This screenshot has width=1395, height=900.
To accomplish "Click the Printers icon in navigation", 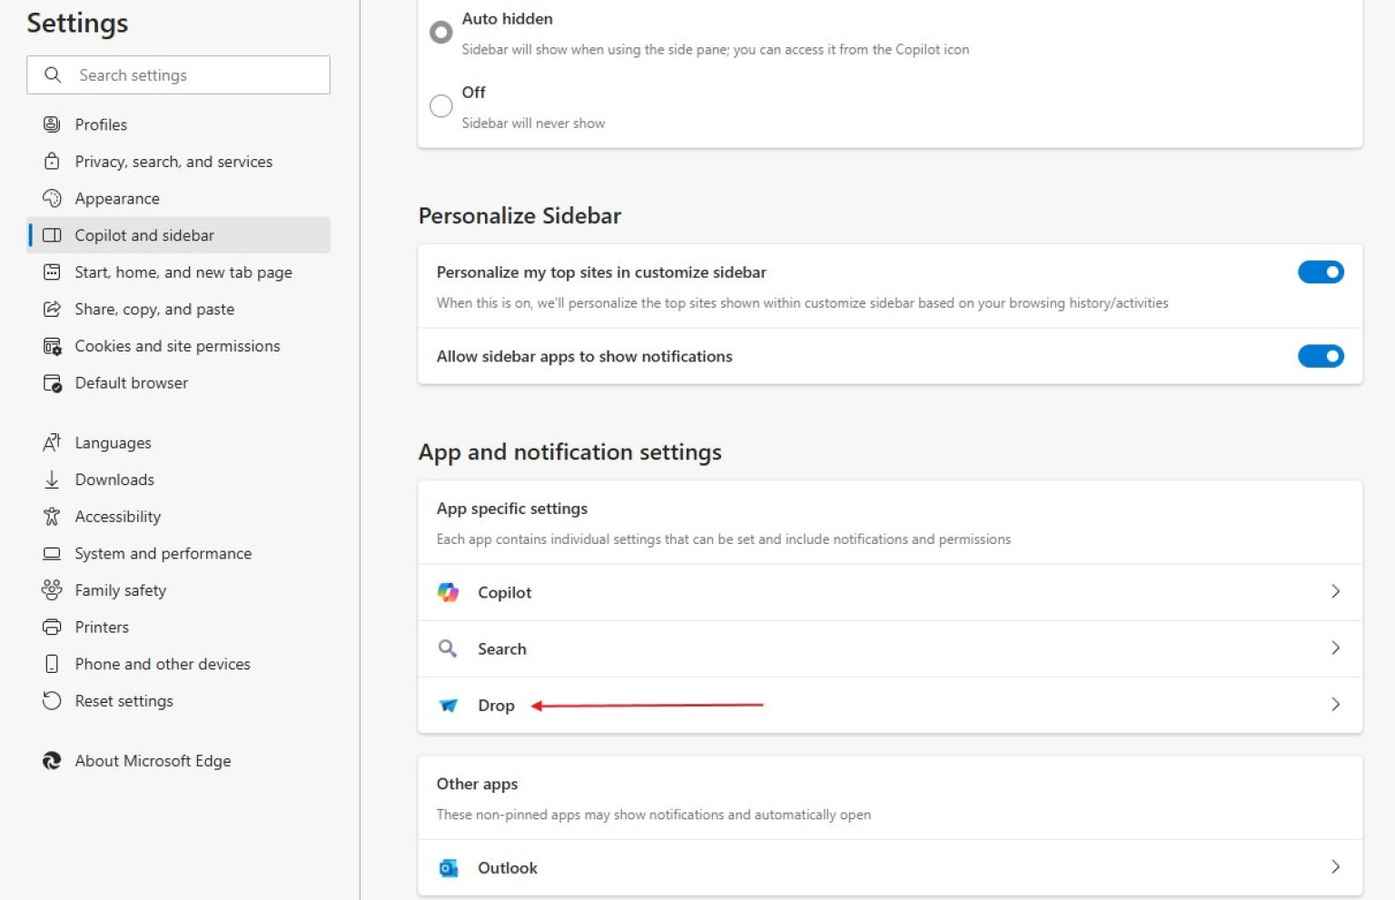I will click(x=52, y=627).
